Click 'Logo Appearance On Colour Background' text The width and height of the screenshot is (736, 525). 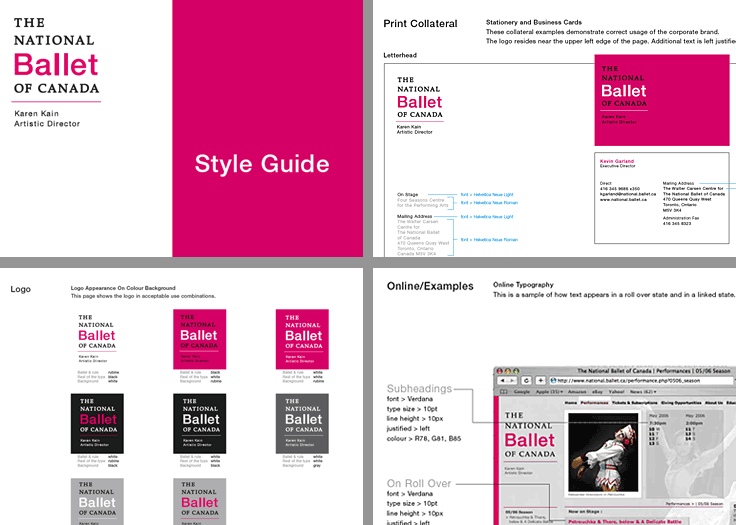coord(123,288)
